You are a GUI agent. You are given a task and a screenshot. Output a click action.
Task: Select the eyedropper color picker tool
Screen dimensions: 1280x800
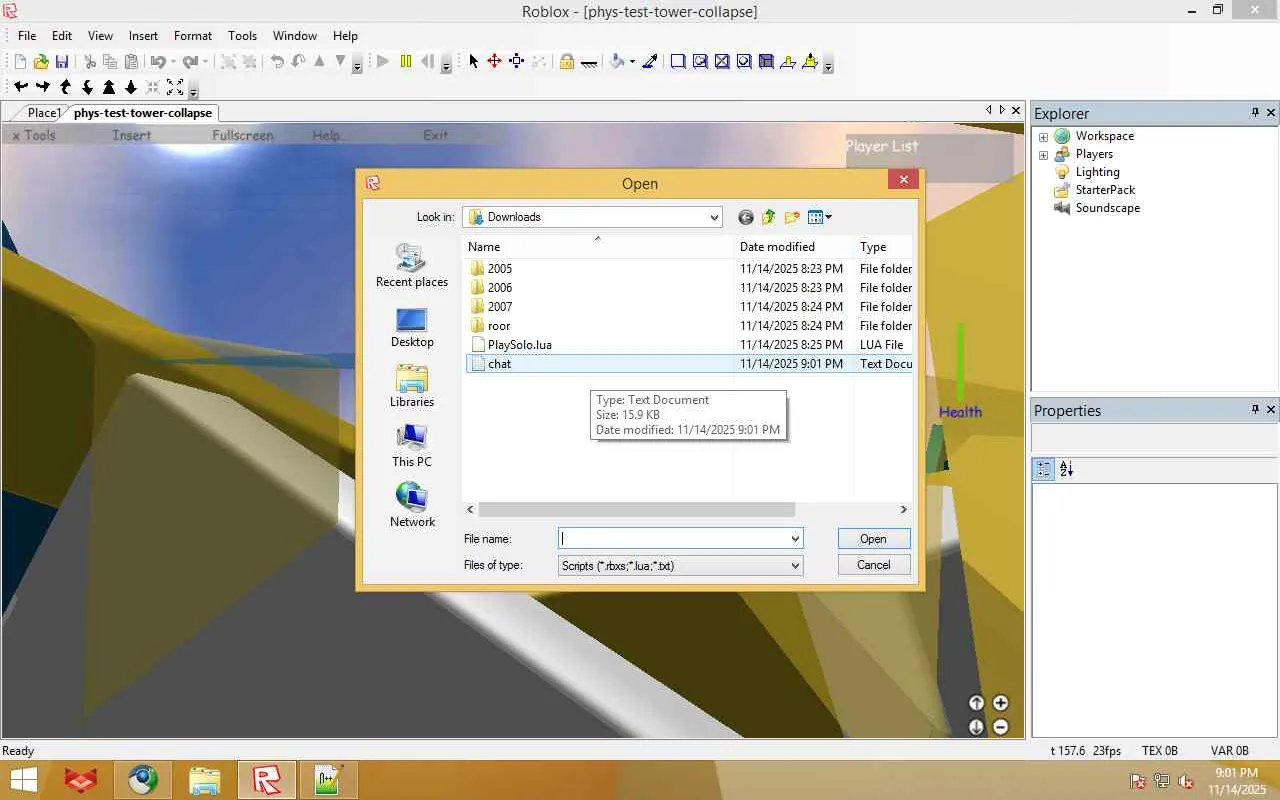pos(650,62)
